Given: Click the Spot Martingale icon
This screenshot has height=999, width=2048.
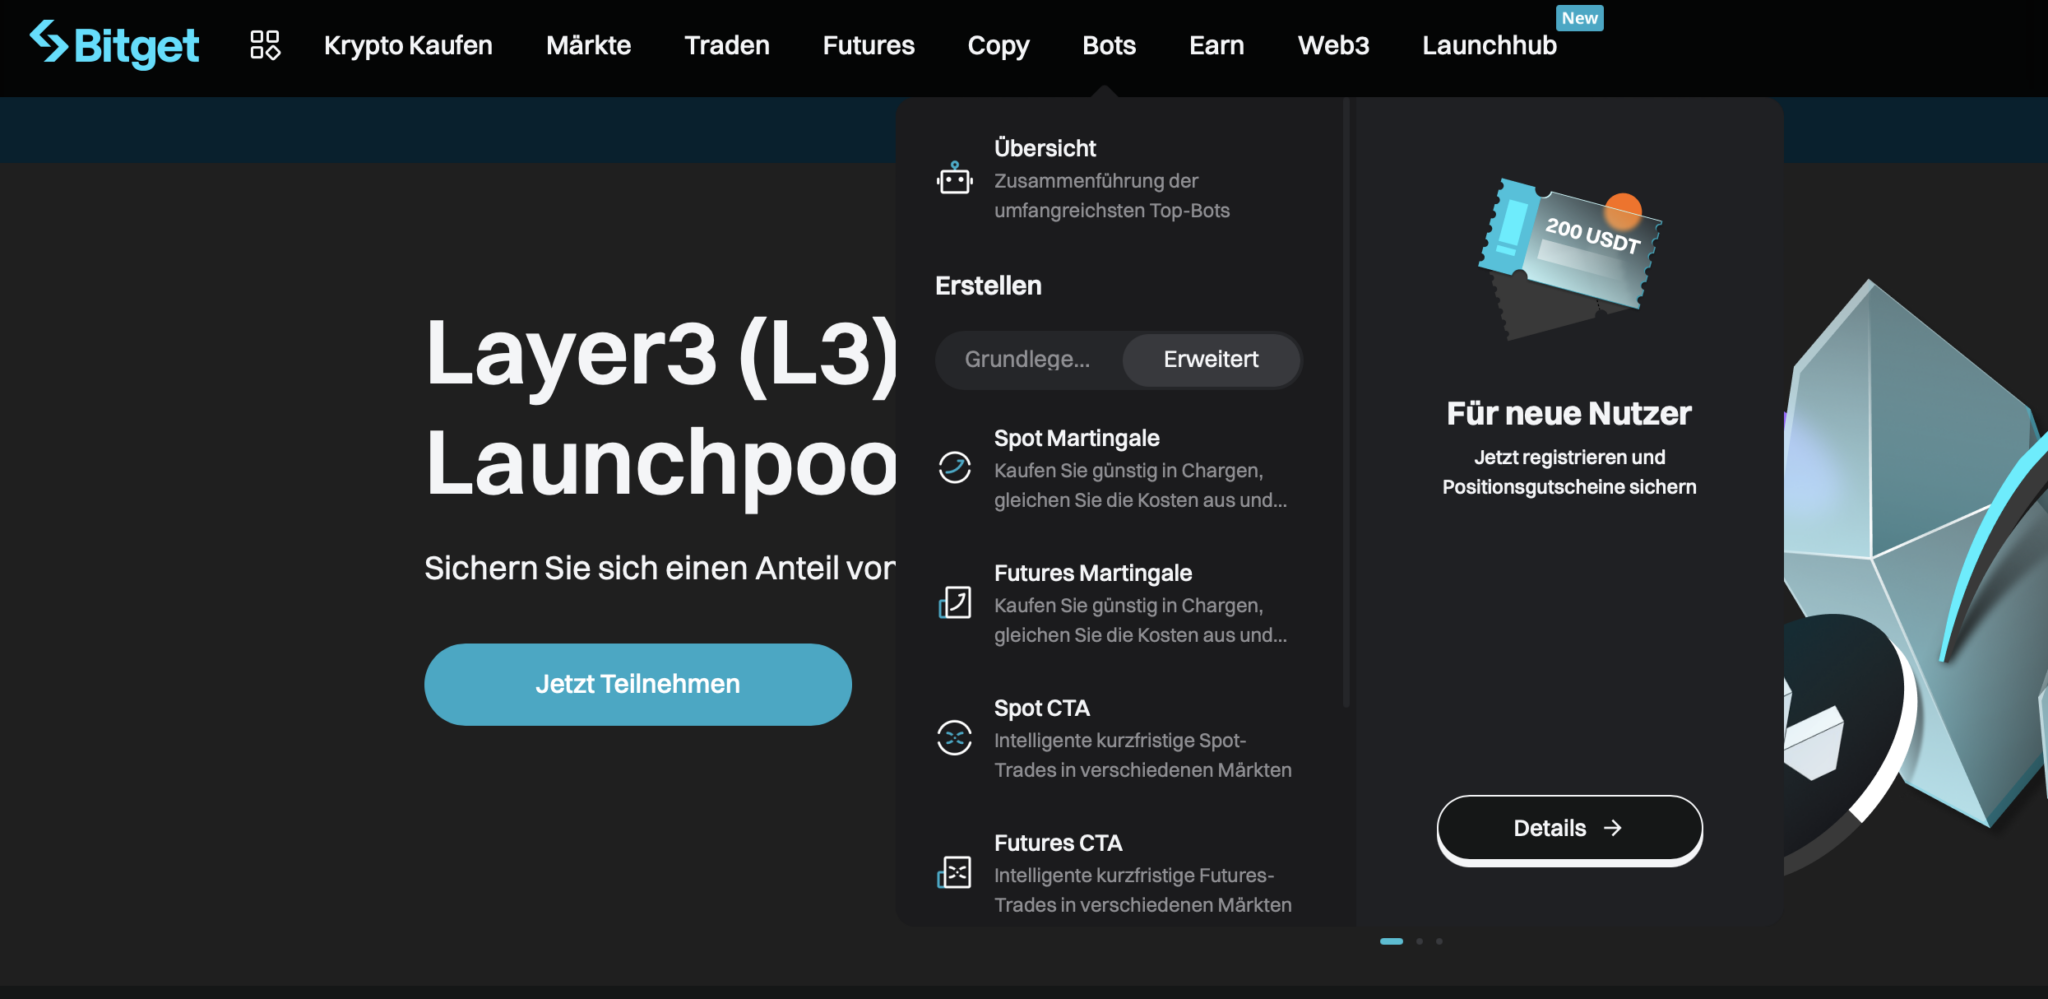Looking at the screenshot, I should [x=954, y=467].
